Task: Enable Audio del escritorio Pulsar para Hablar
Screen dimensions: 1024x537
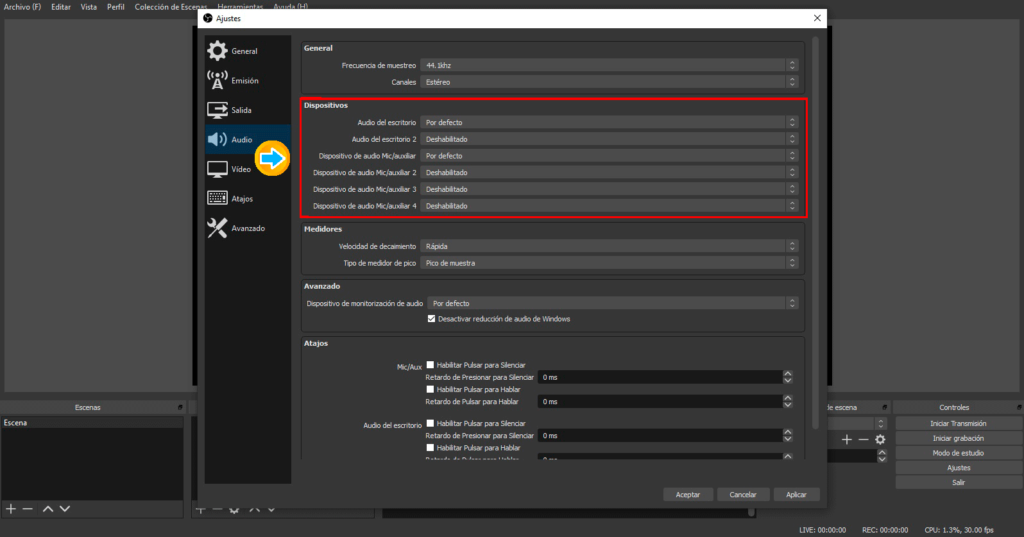Action: pos(431,447)
